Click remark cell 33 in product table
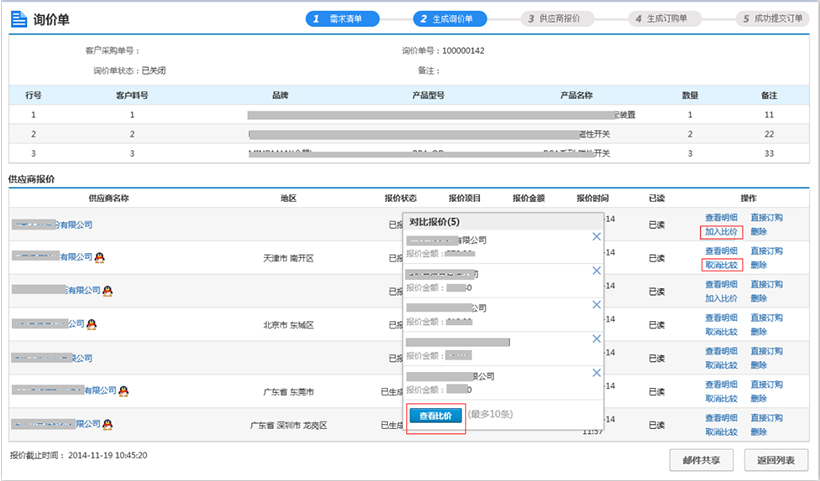 (x=769, y=153)
